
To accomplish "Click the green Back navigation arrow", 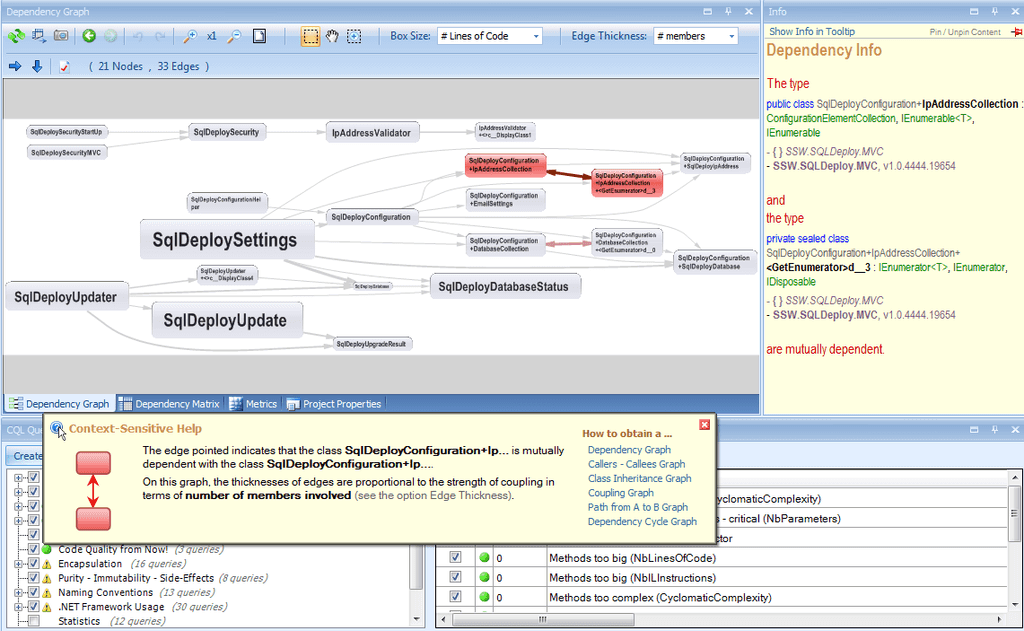I will (x=88, y=36).
